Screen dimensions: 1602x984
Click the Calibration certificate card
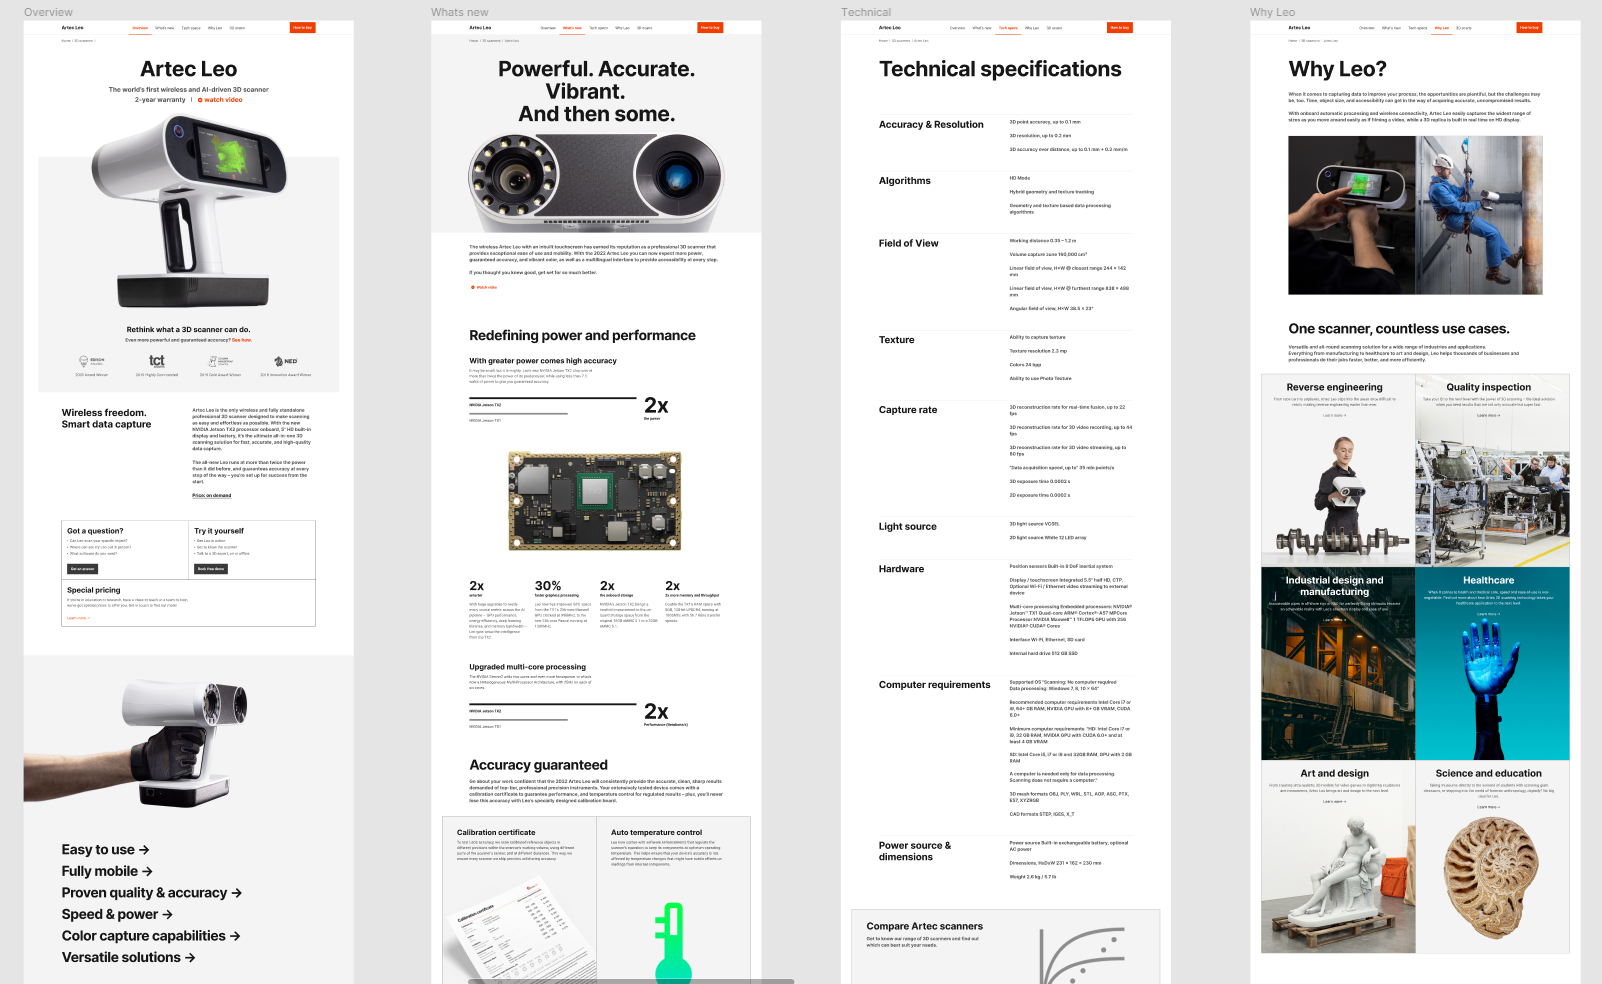point(520,899)
